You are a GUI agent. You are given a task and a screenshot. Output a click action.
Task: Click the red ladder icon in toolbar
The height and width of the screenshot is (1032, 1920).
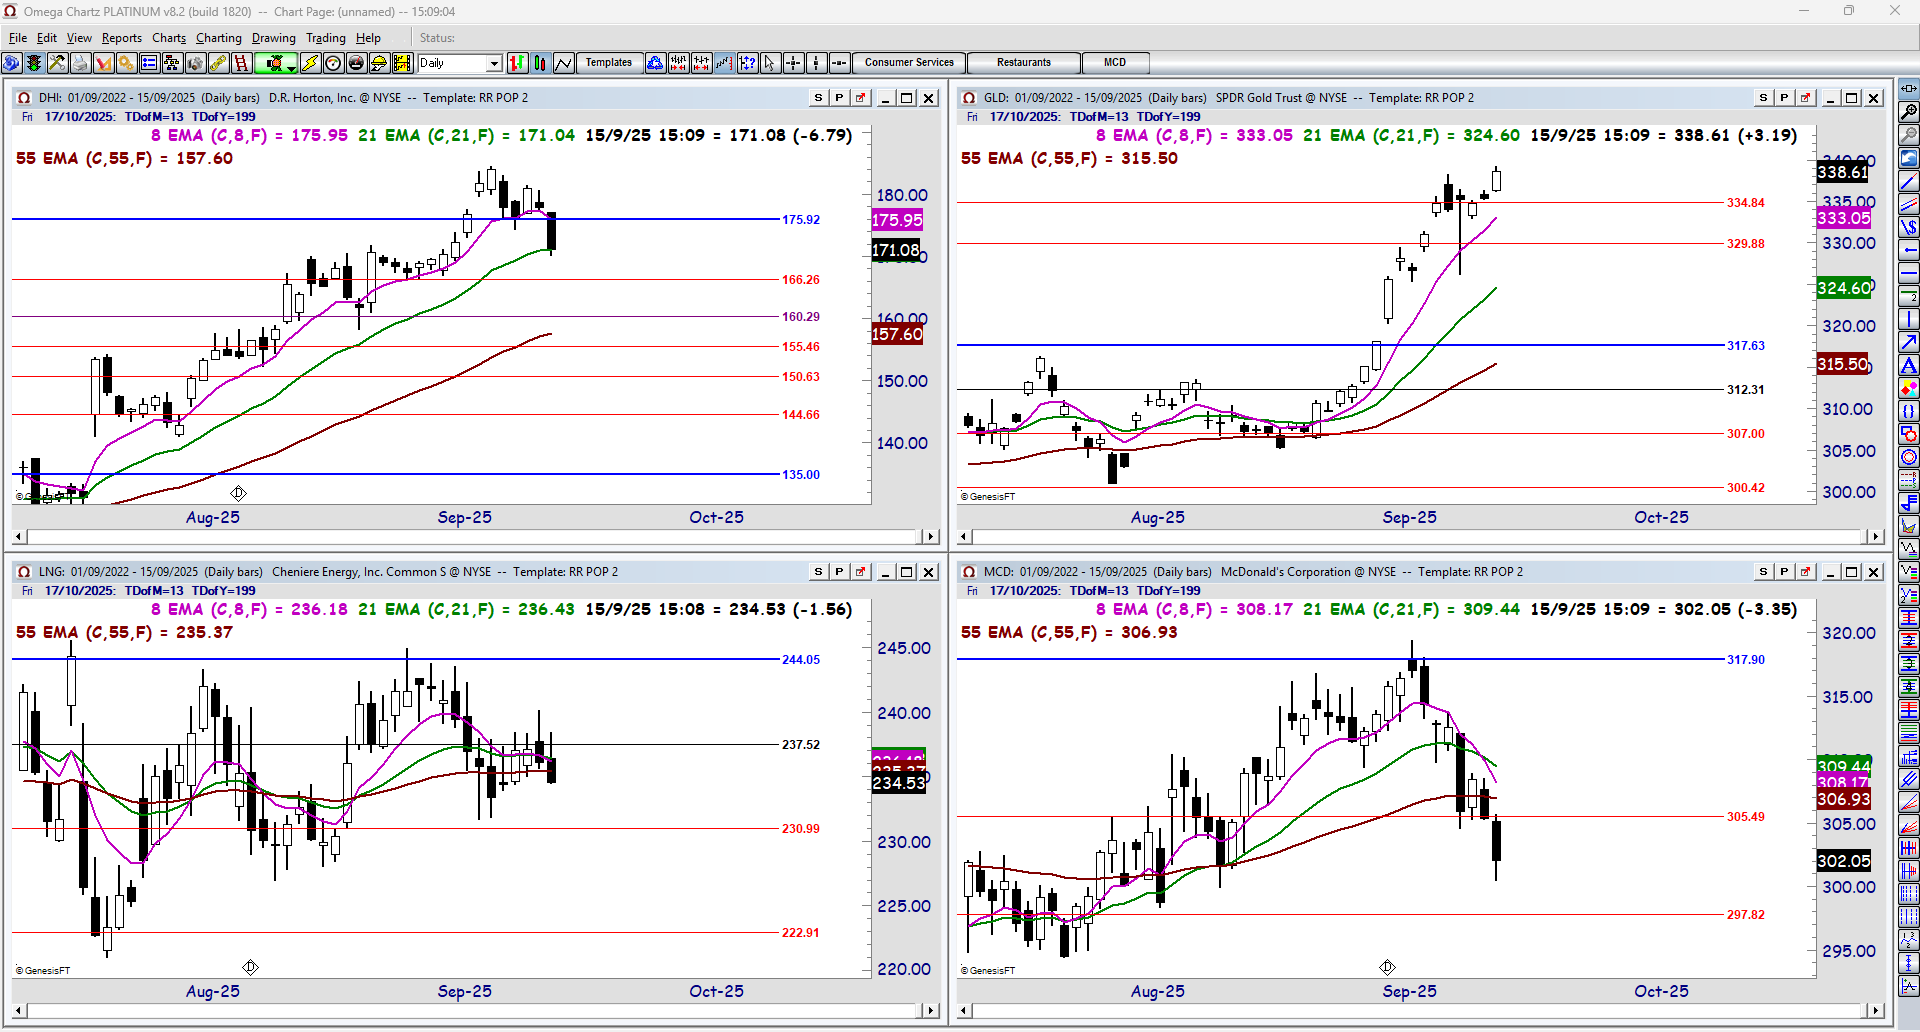click(241, 63)
